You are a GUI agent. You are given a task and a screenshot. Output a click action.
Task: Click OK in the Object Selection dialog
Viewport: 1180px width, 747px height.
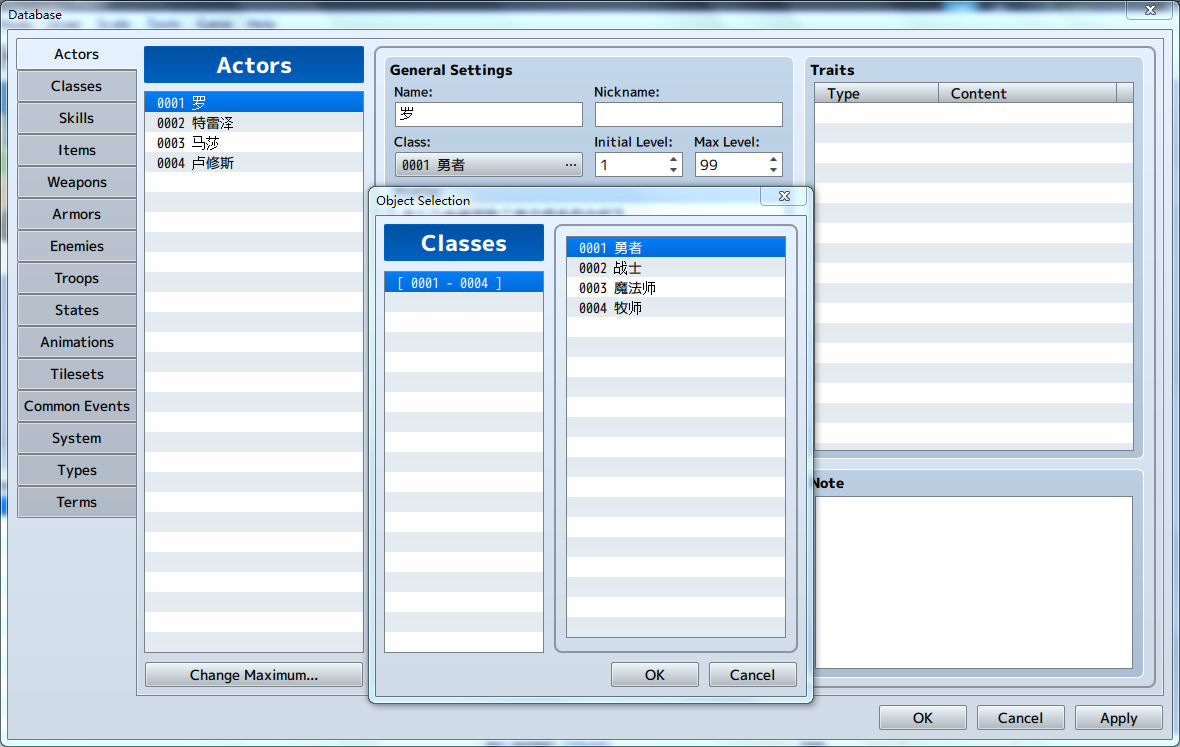point(655,675)
